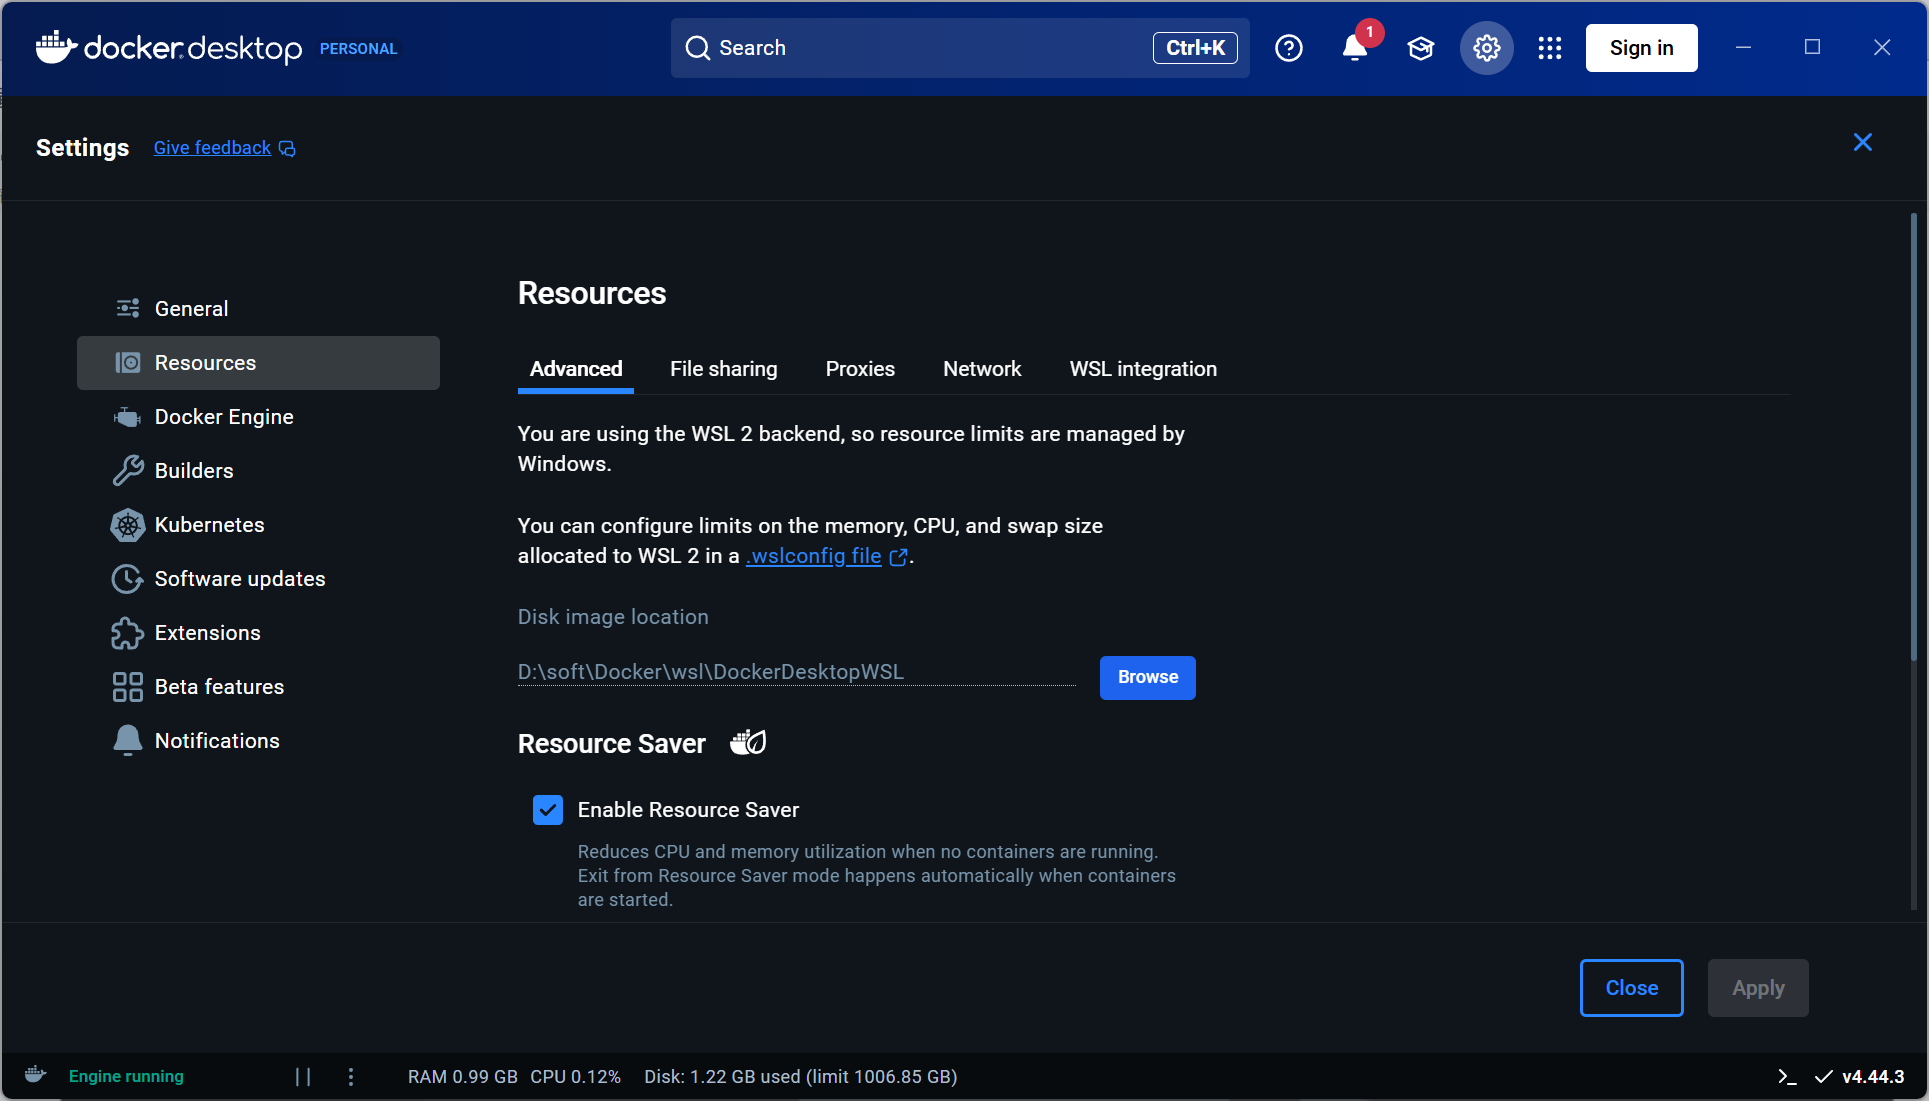
Task: Click the Sign in button
Action: click(1641, 48)
